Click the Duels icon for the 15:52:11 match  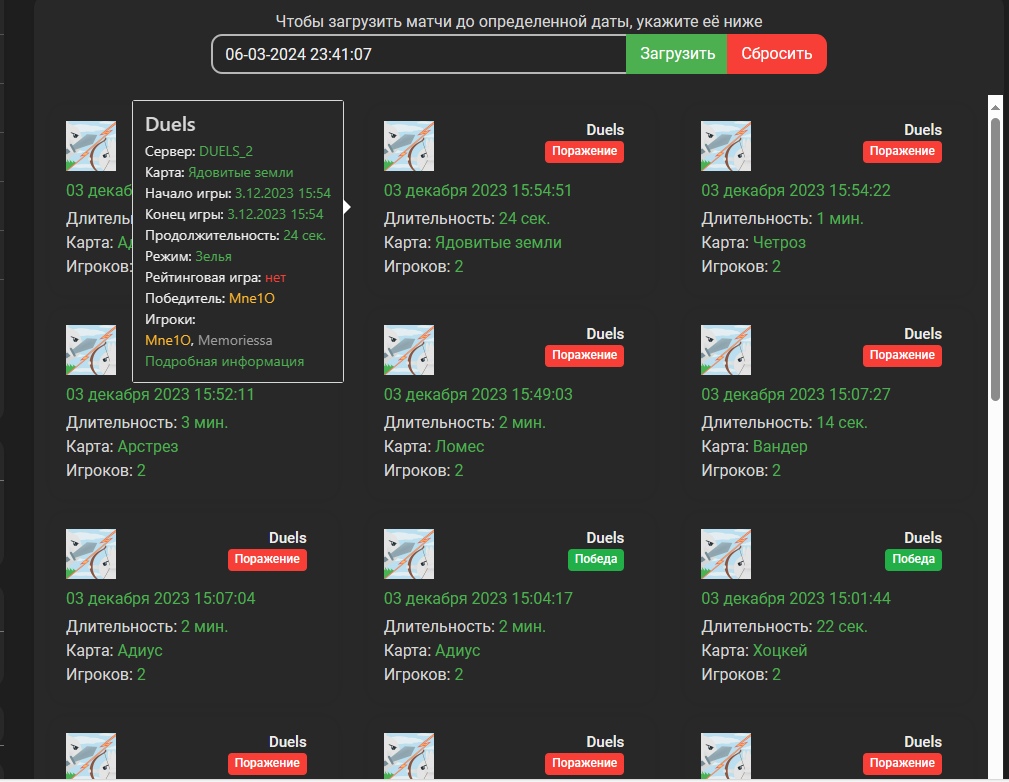91,350
